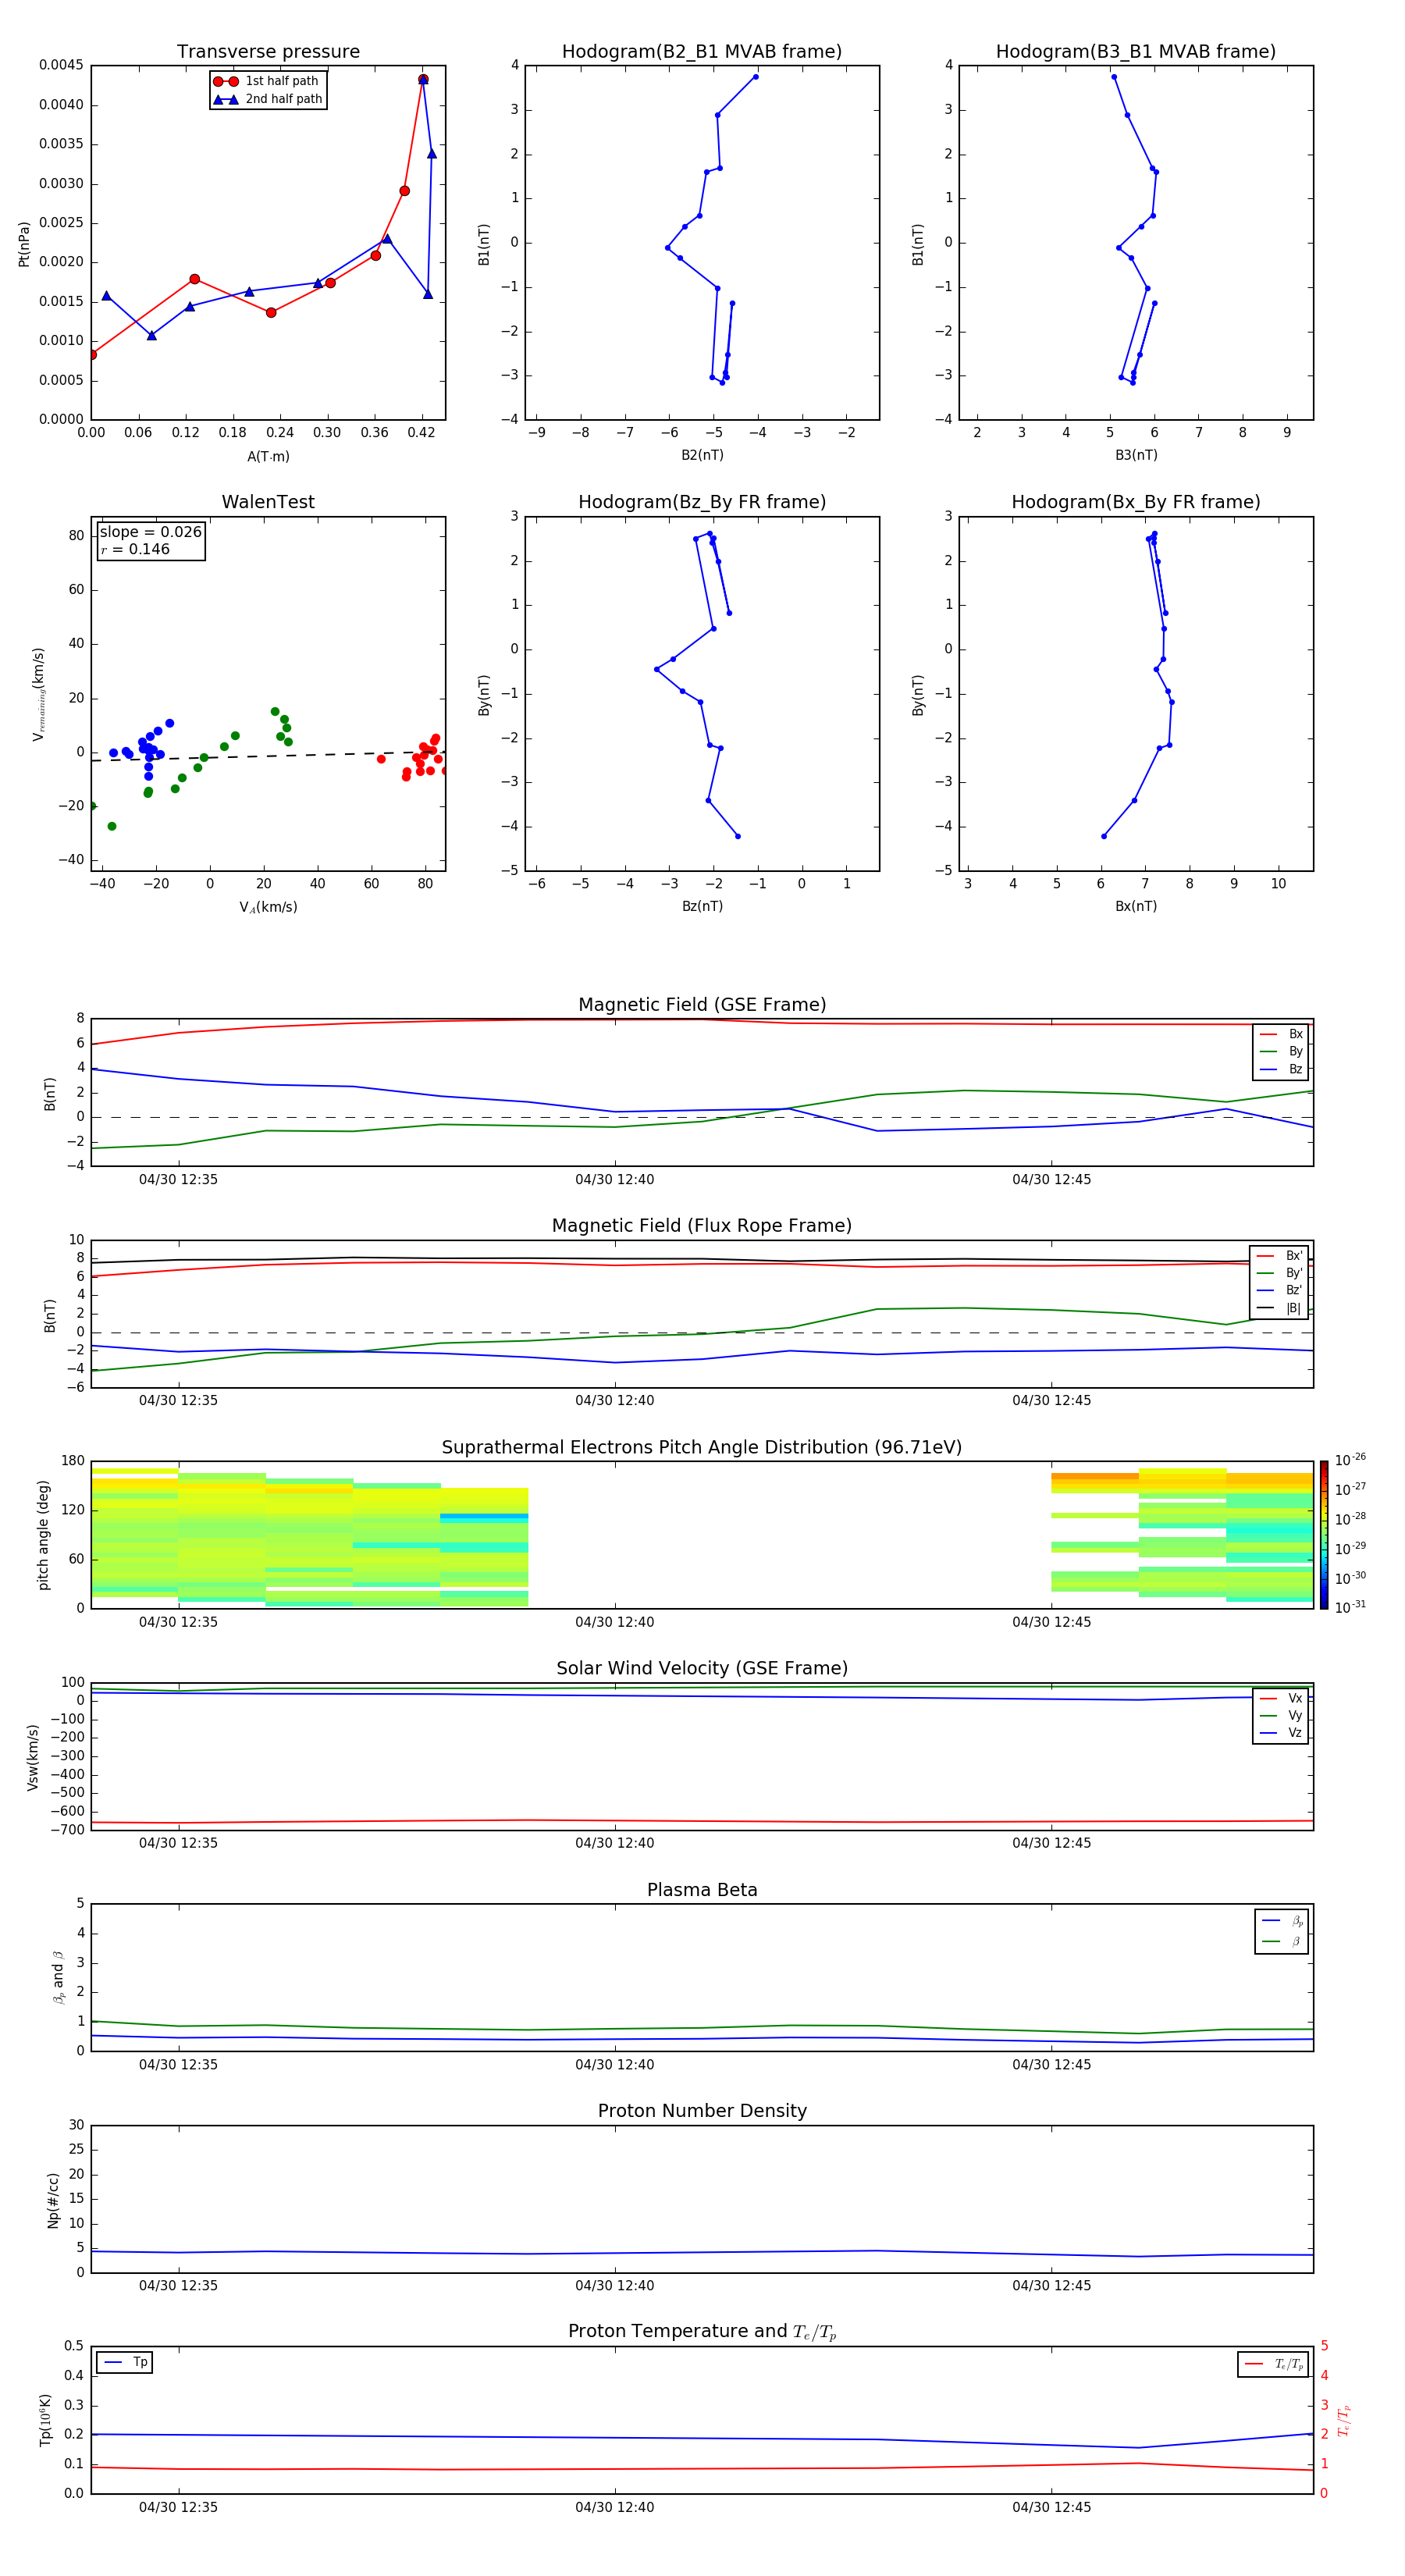Click '04/30 12:40' tick under GSE magnetic field
This screenshot has width=1405, height=2576.
click(614, 1180)
